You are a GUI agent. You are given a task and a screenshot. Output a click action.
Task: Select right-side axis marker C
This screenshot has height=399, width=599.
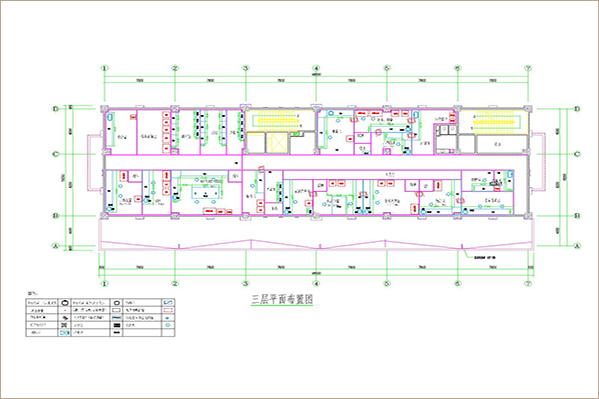click(577, 154)
